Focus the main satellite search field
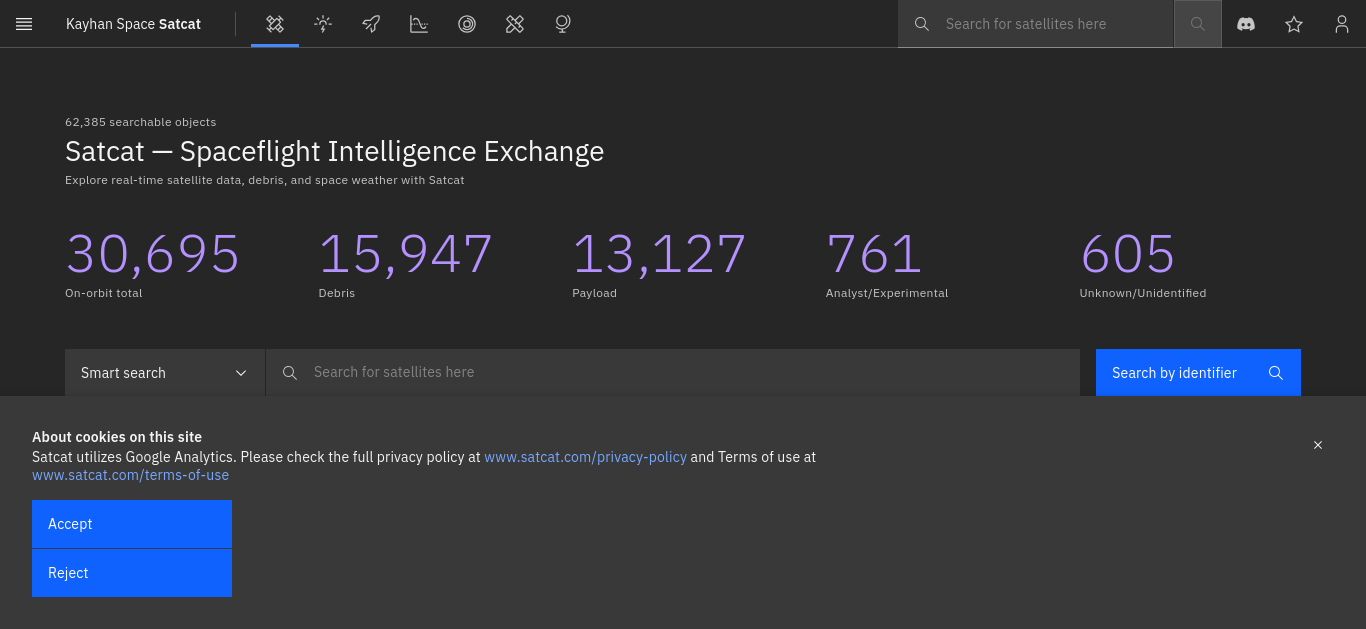 673,372
